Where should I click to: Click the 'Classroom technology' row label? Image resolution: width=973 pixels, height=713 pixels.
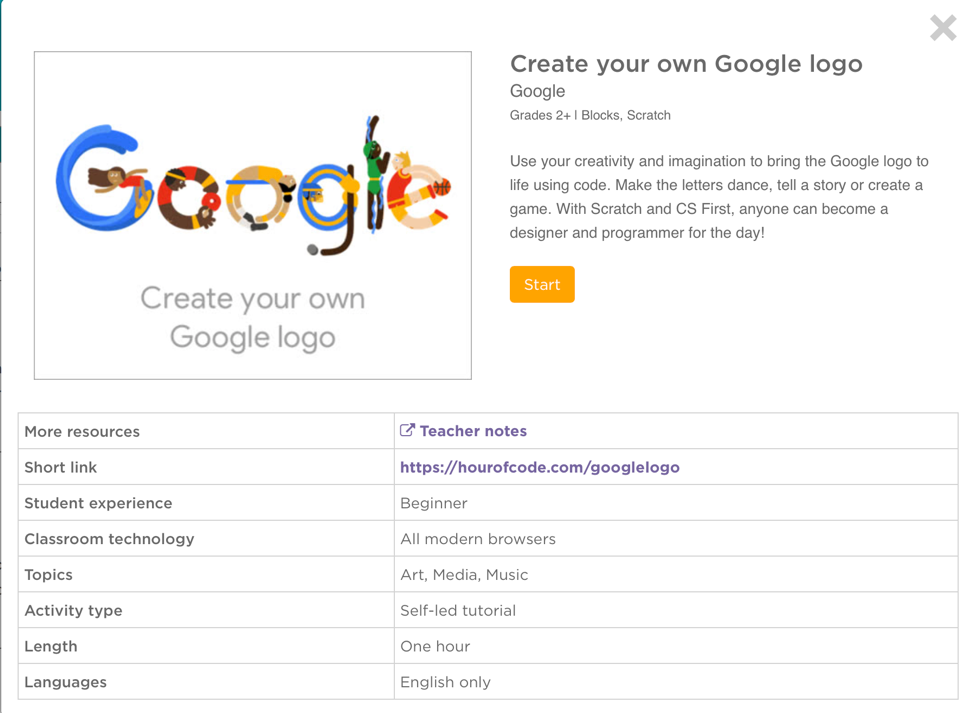pyautogui.click(x=109, y=539)
